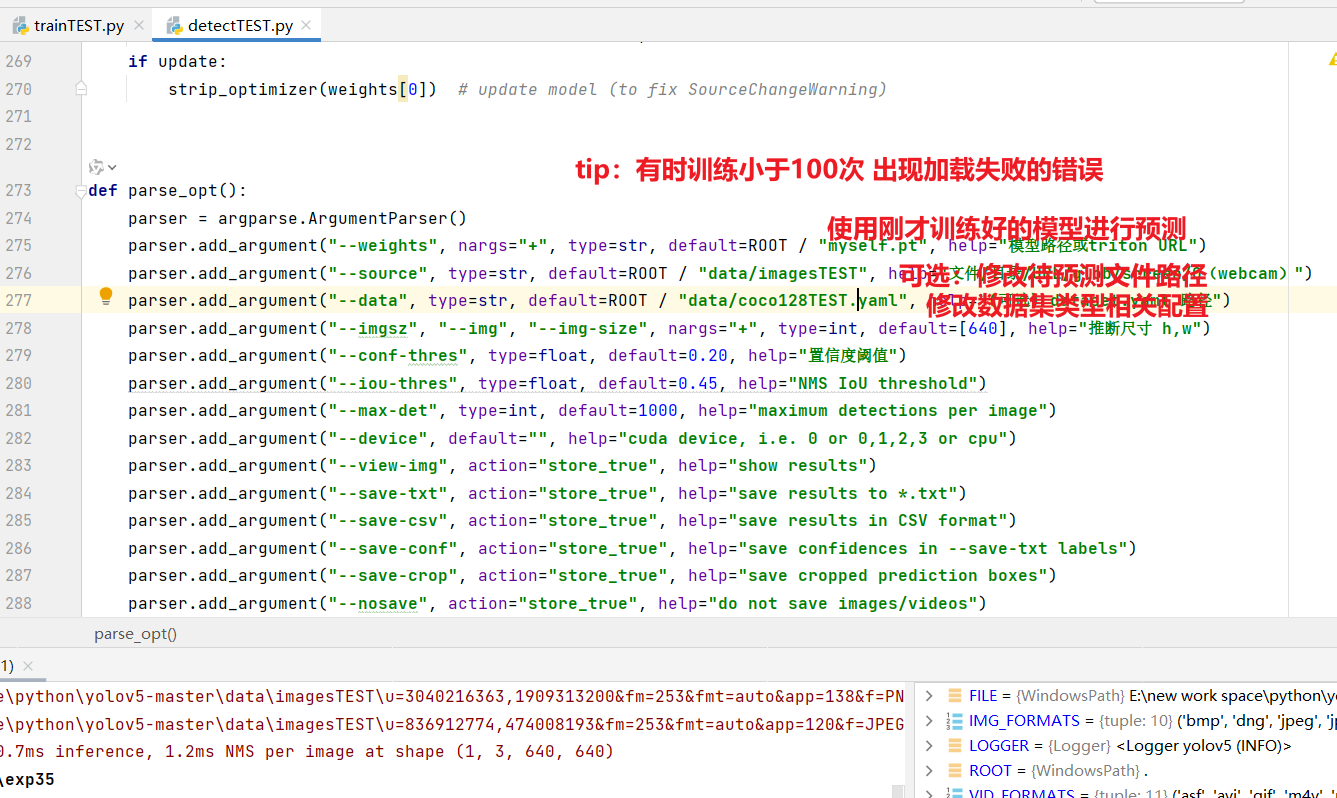This screenshot has width=1337, height=798.
Task: Click the "do not save images/videos" help text
Action: [843, 603]
